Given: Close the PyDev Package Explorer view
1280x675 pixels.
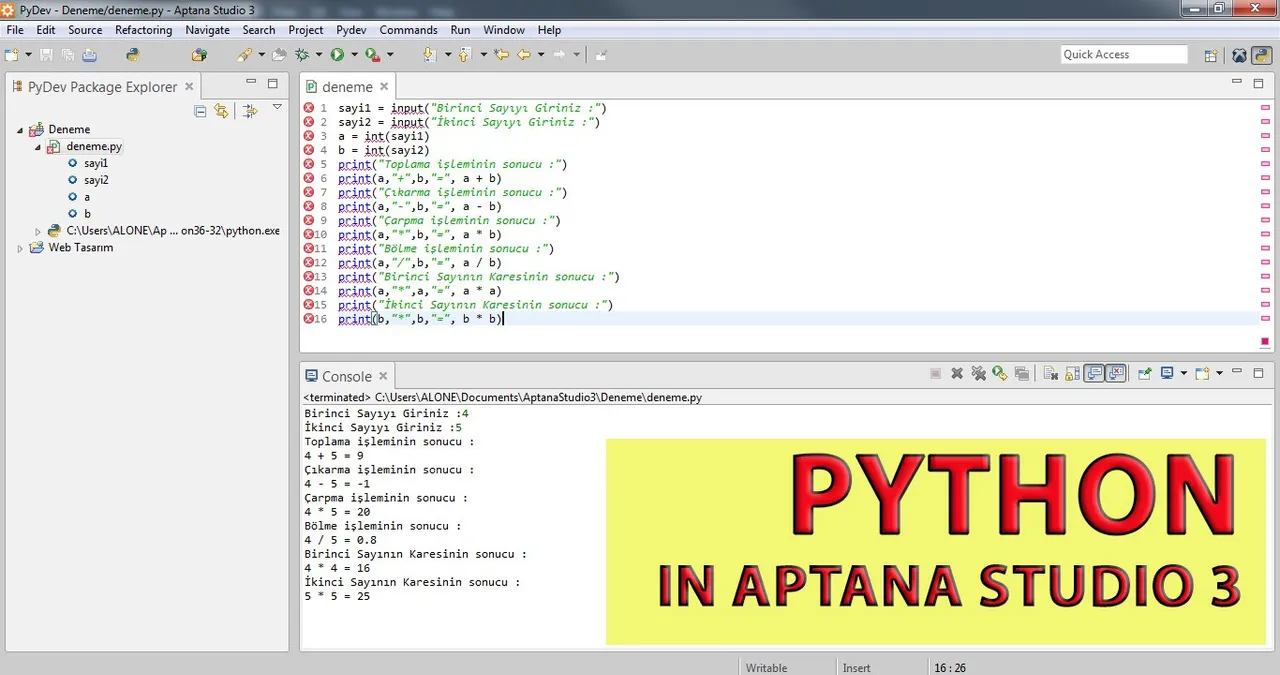Looking at the screenshot, I should point(188,87).
